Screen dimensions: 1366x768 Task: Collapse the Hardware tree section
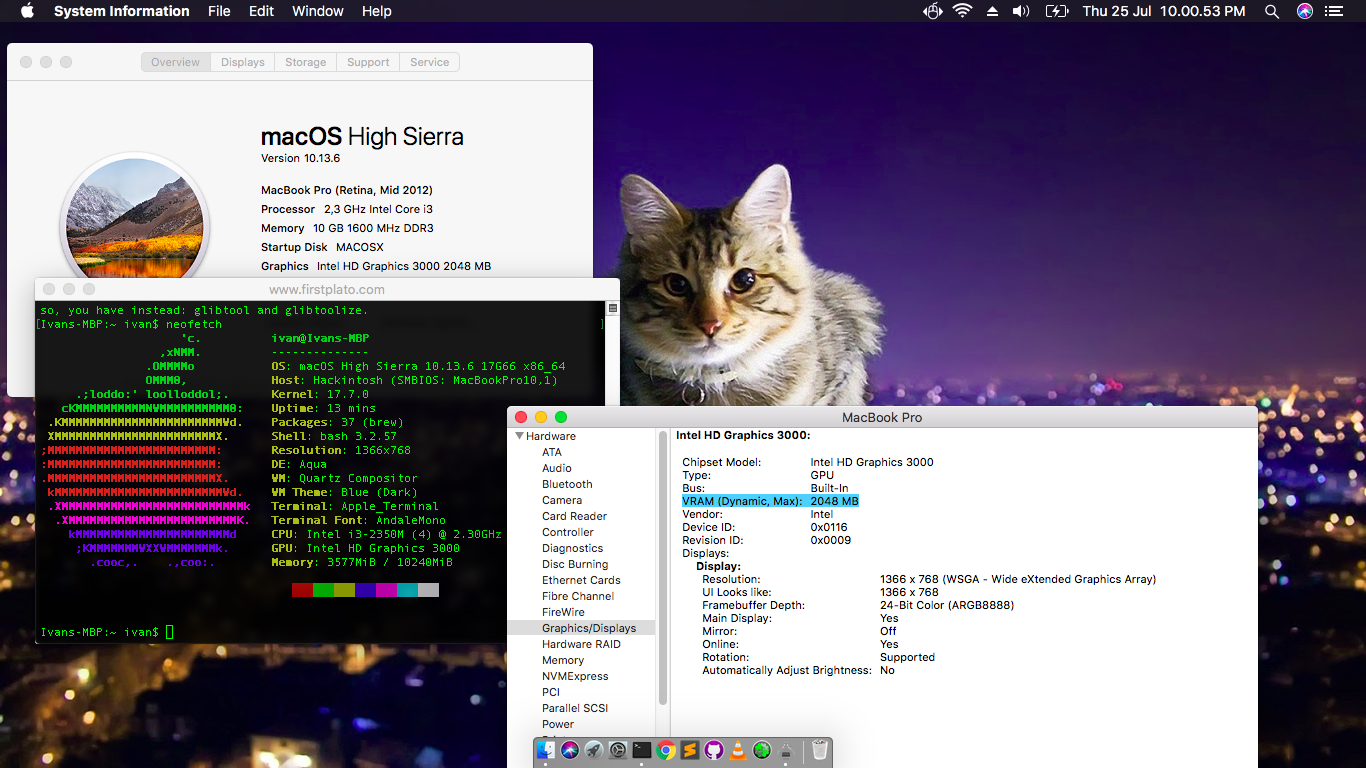520,436
